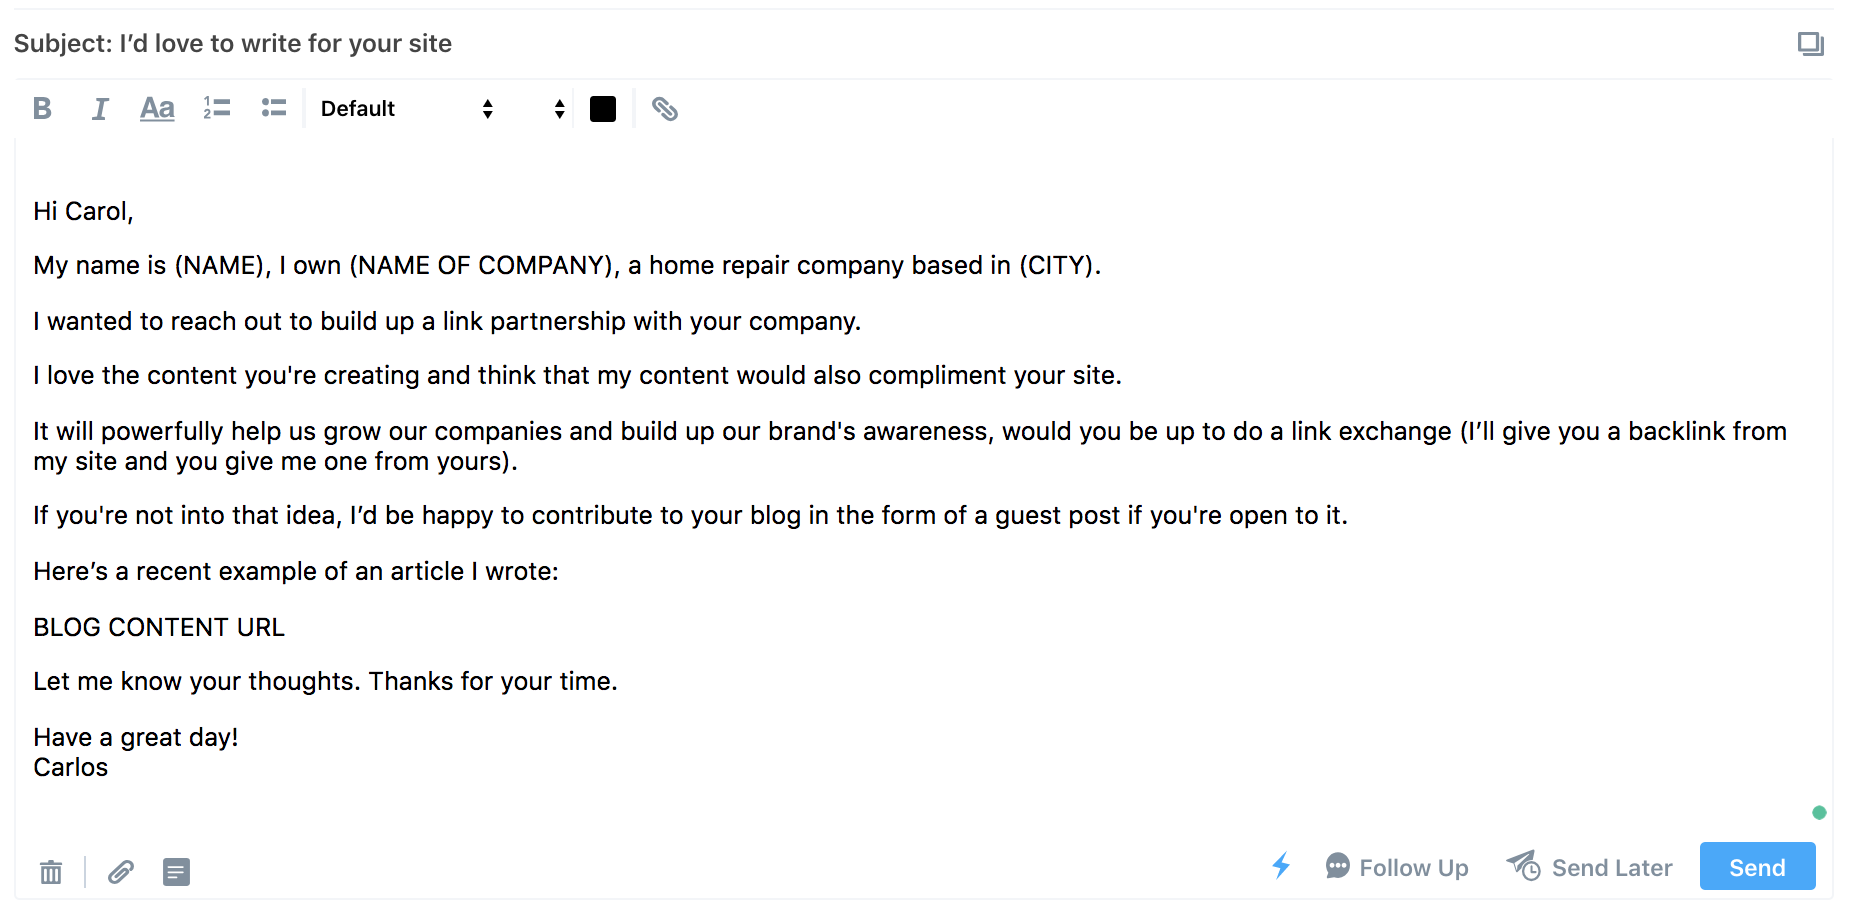Open the templates document icon
Screen dimensions: 1850x922
click(x=176, y=872)
